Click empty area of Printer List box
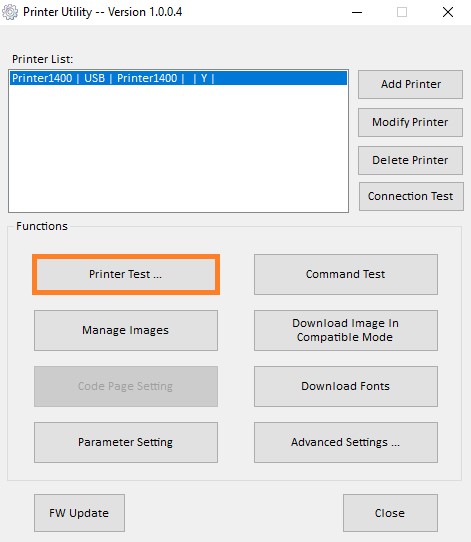The width and height of the screenshot is (471, 542). (x=178, y=149)
